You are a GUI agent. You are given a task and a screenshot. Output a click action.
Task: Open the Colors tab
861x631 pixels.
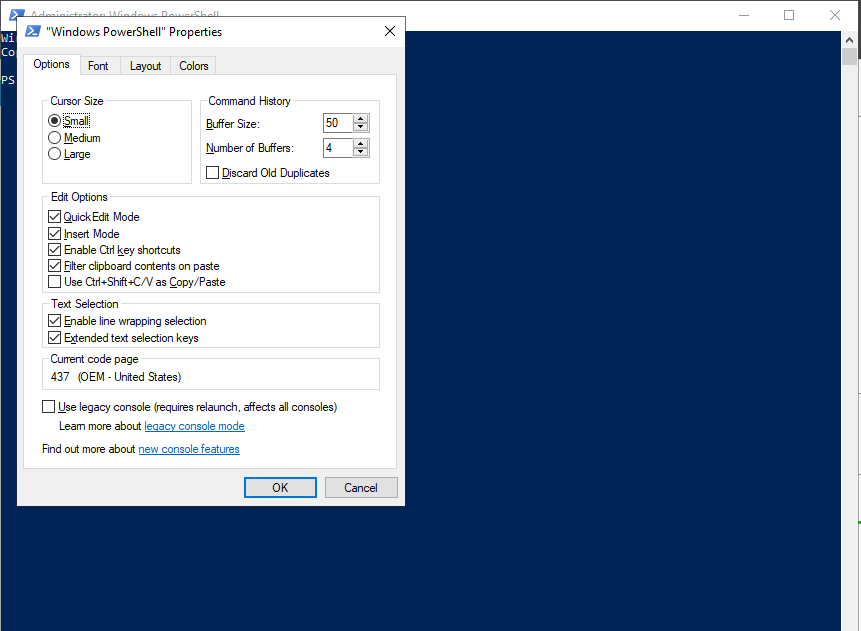click(194, 66)
